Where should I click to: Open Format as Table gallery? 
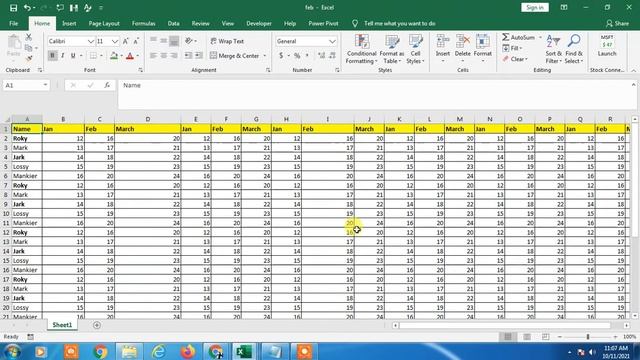tap(391, 49)
